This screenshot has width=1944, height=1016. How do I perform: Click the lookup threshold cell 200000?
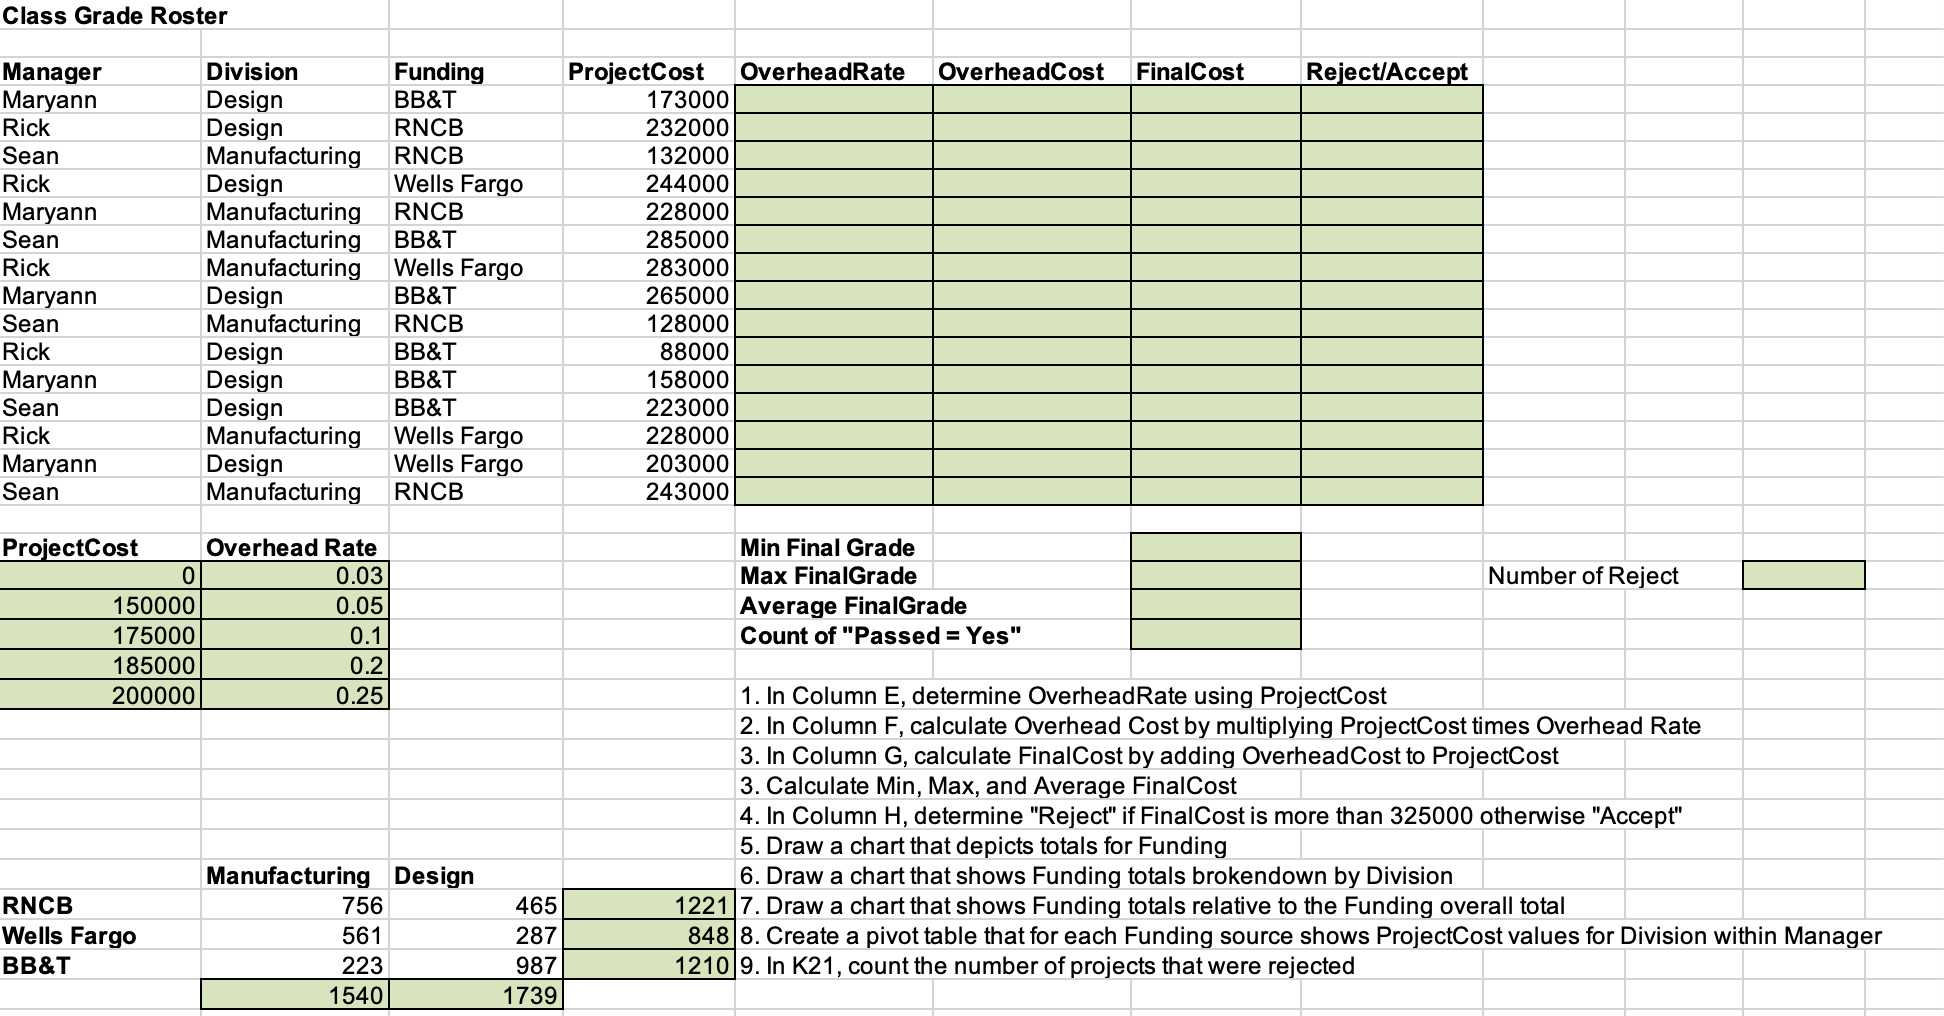(100, 696)
